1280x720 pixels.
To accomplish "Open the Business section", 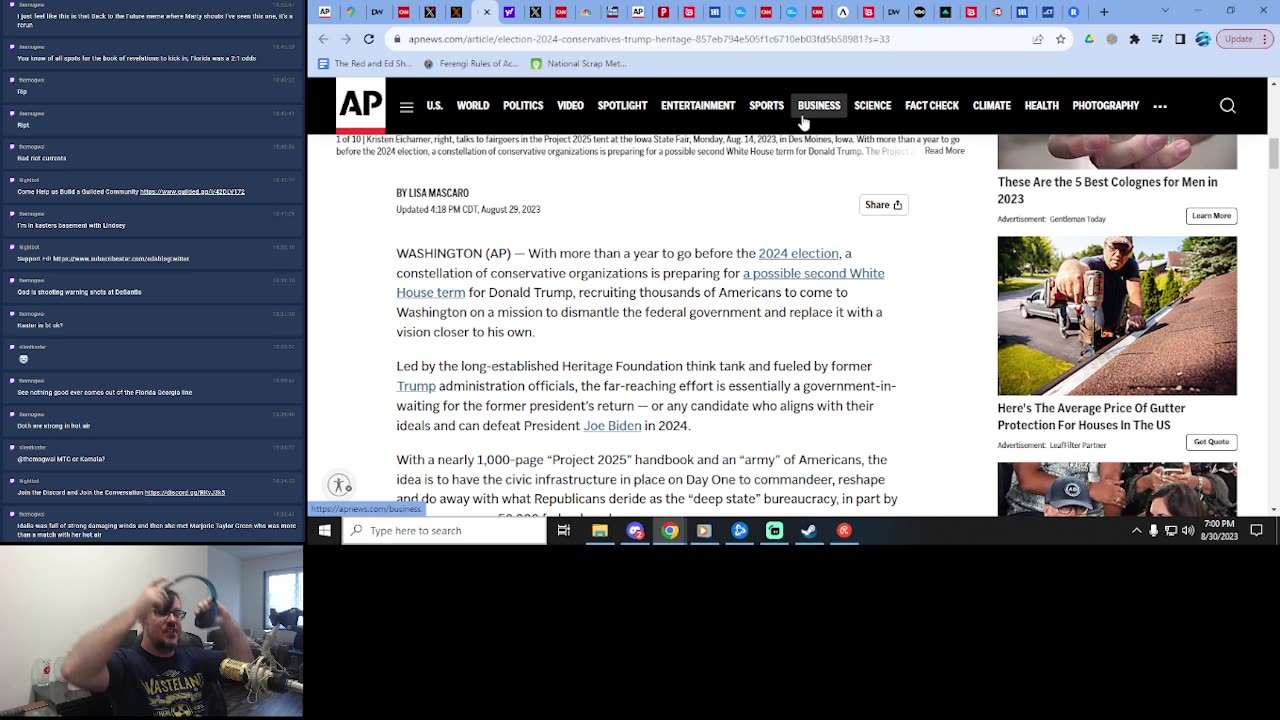I will [819, 106].
